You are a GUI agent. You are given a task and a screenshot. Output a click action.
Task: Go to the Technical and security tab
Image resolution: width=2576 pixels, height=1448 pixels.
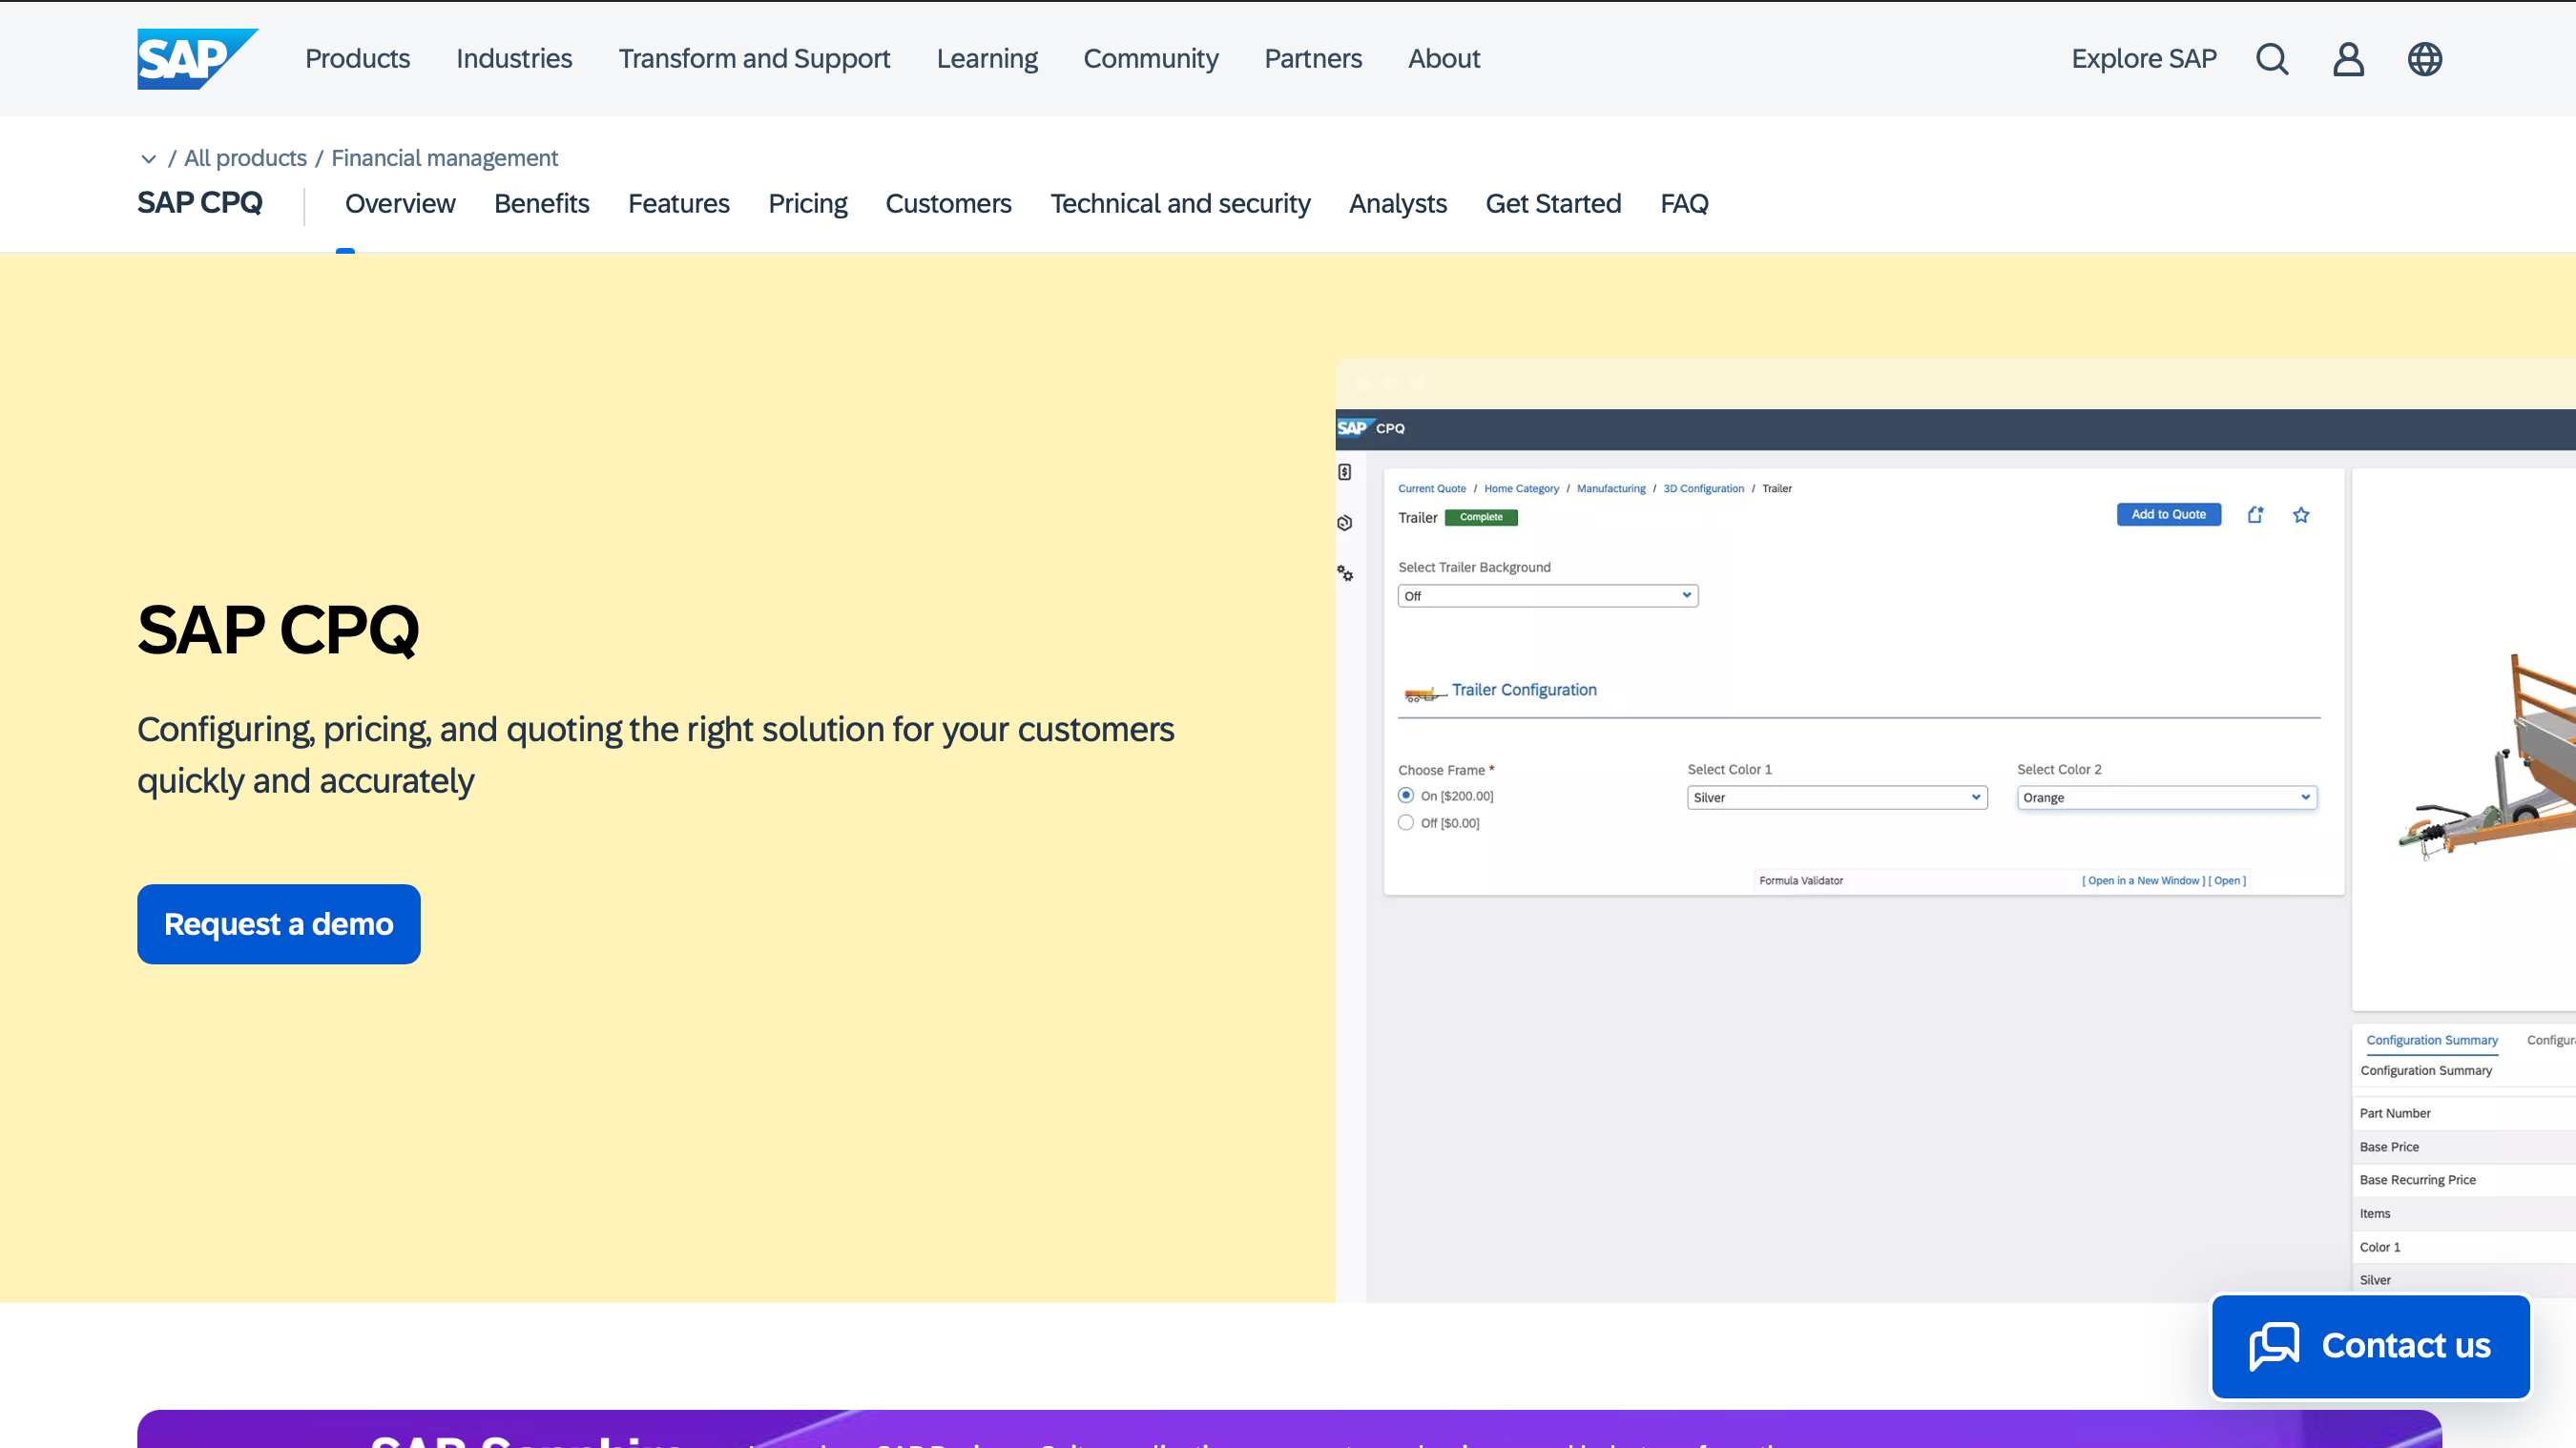point(1180,204)
